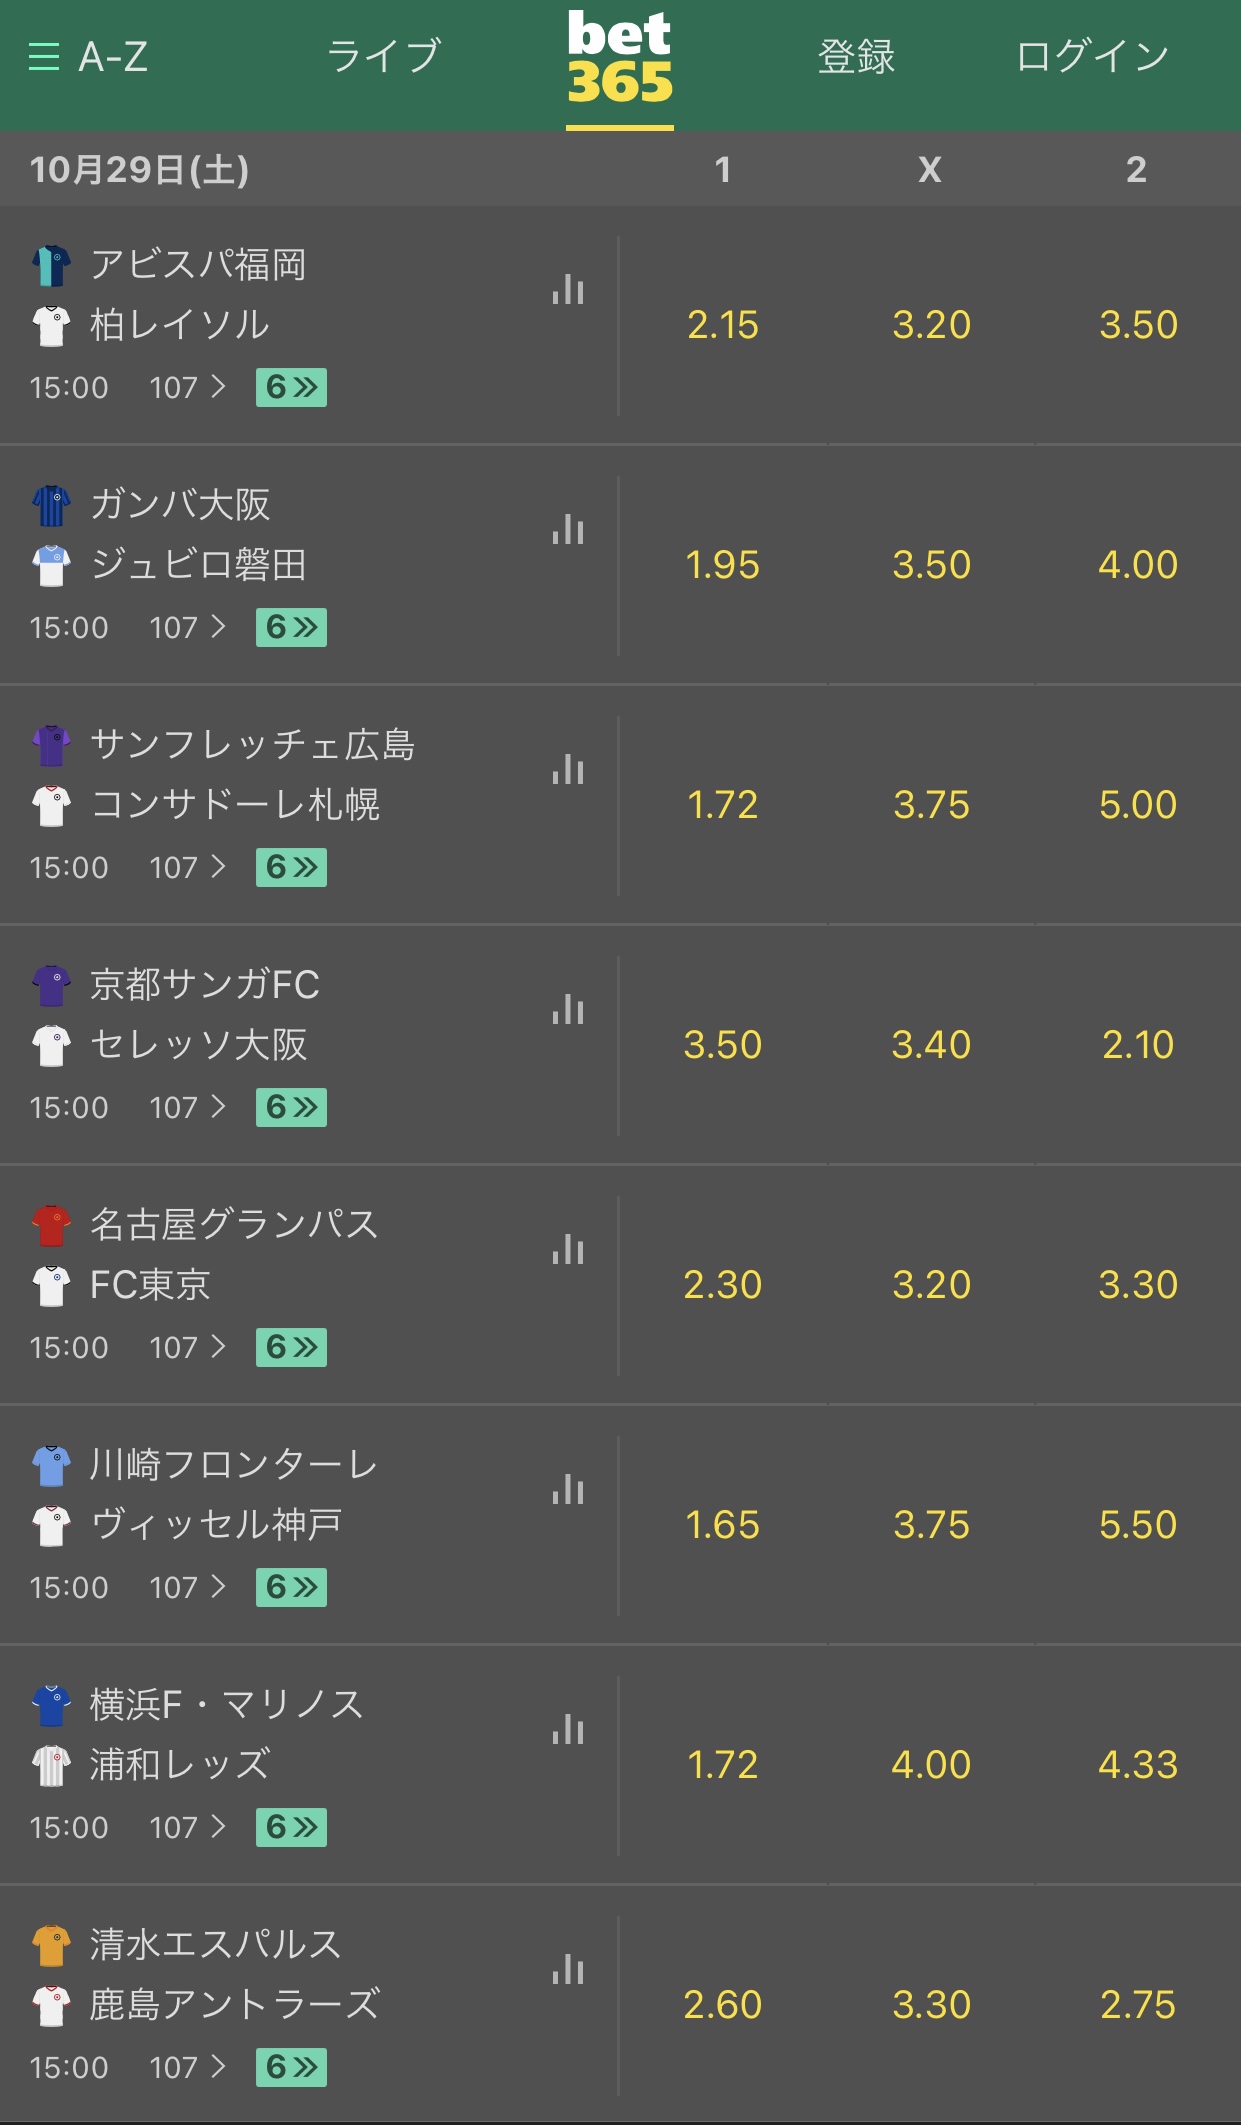Open the 登録 registration page

[856, 56]
